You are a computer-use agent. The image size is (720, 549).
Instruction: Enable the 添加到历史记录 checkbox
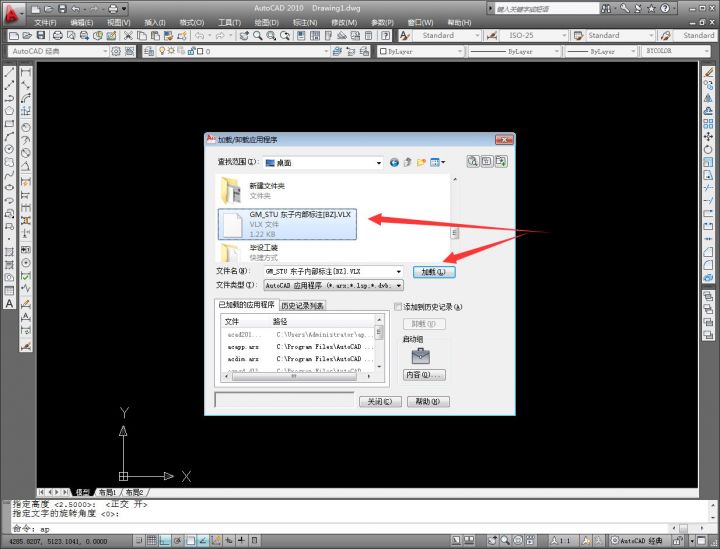tap(398, 307)
